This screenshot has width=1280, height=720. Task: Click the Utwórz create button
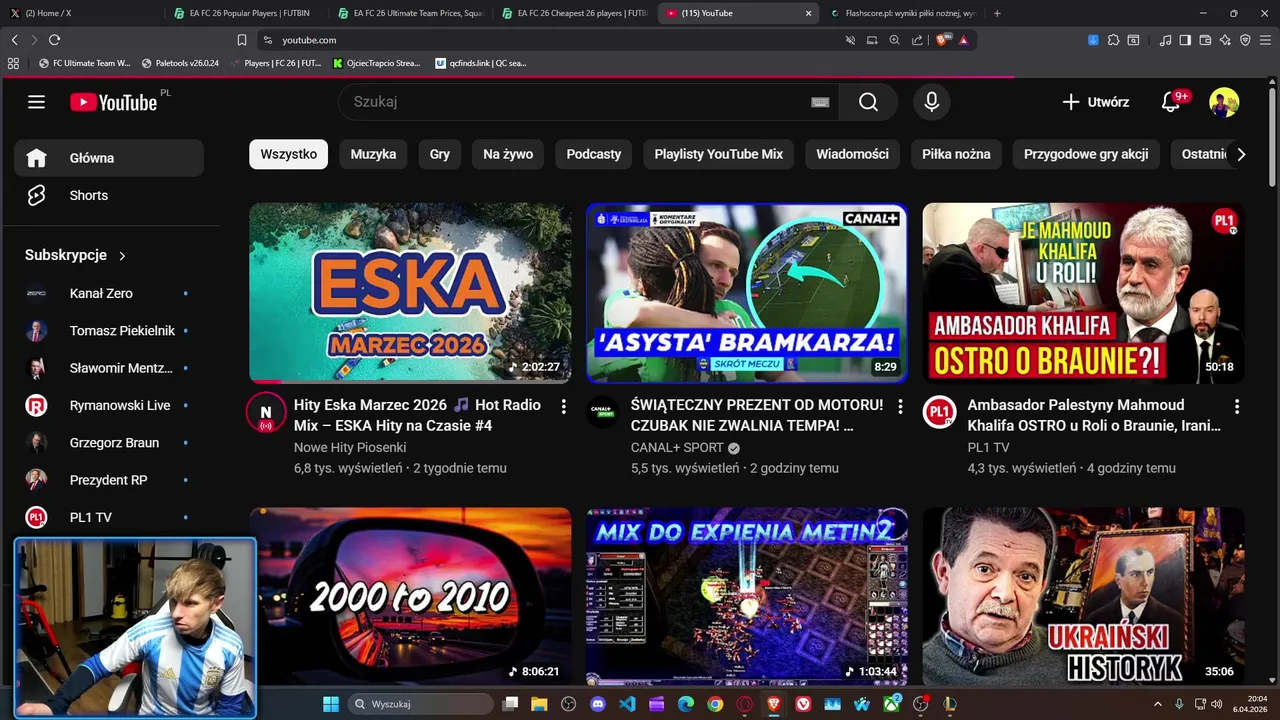click(x=1095, y=102)
